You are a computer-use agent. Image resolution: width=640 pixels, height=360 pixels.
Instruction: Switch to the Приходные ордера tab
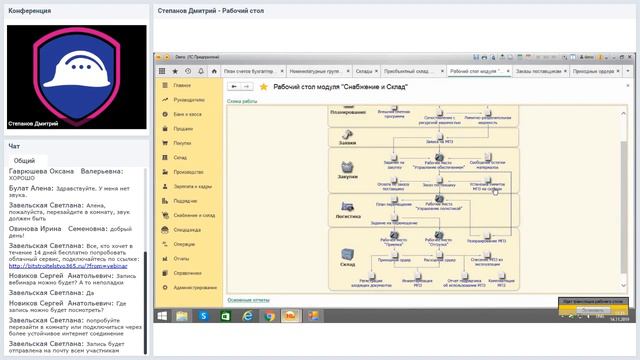593,71
